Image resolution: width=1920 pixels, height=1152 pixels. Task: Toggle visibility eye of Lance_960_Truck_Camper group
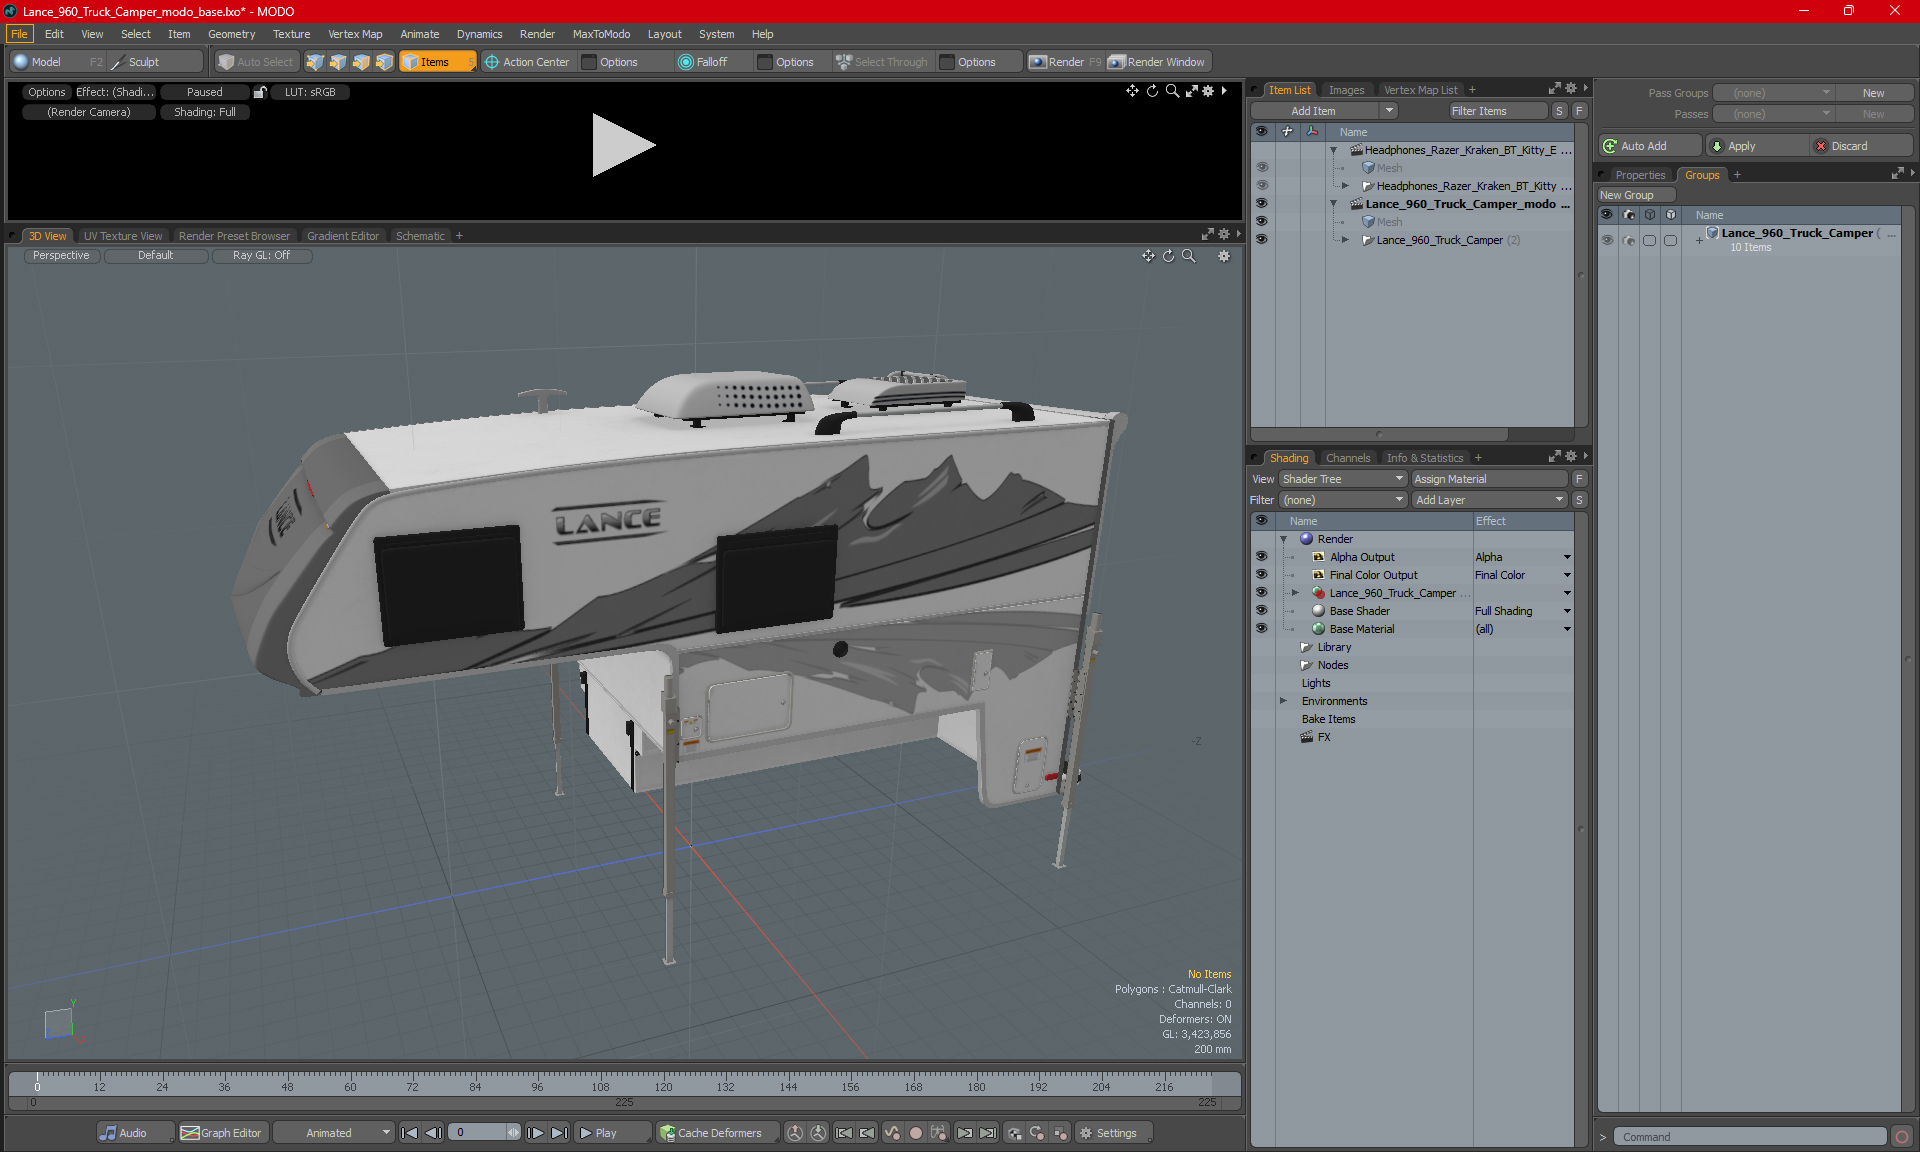[1607, 240]
